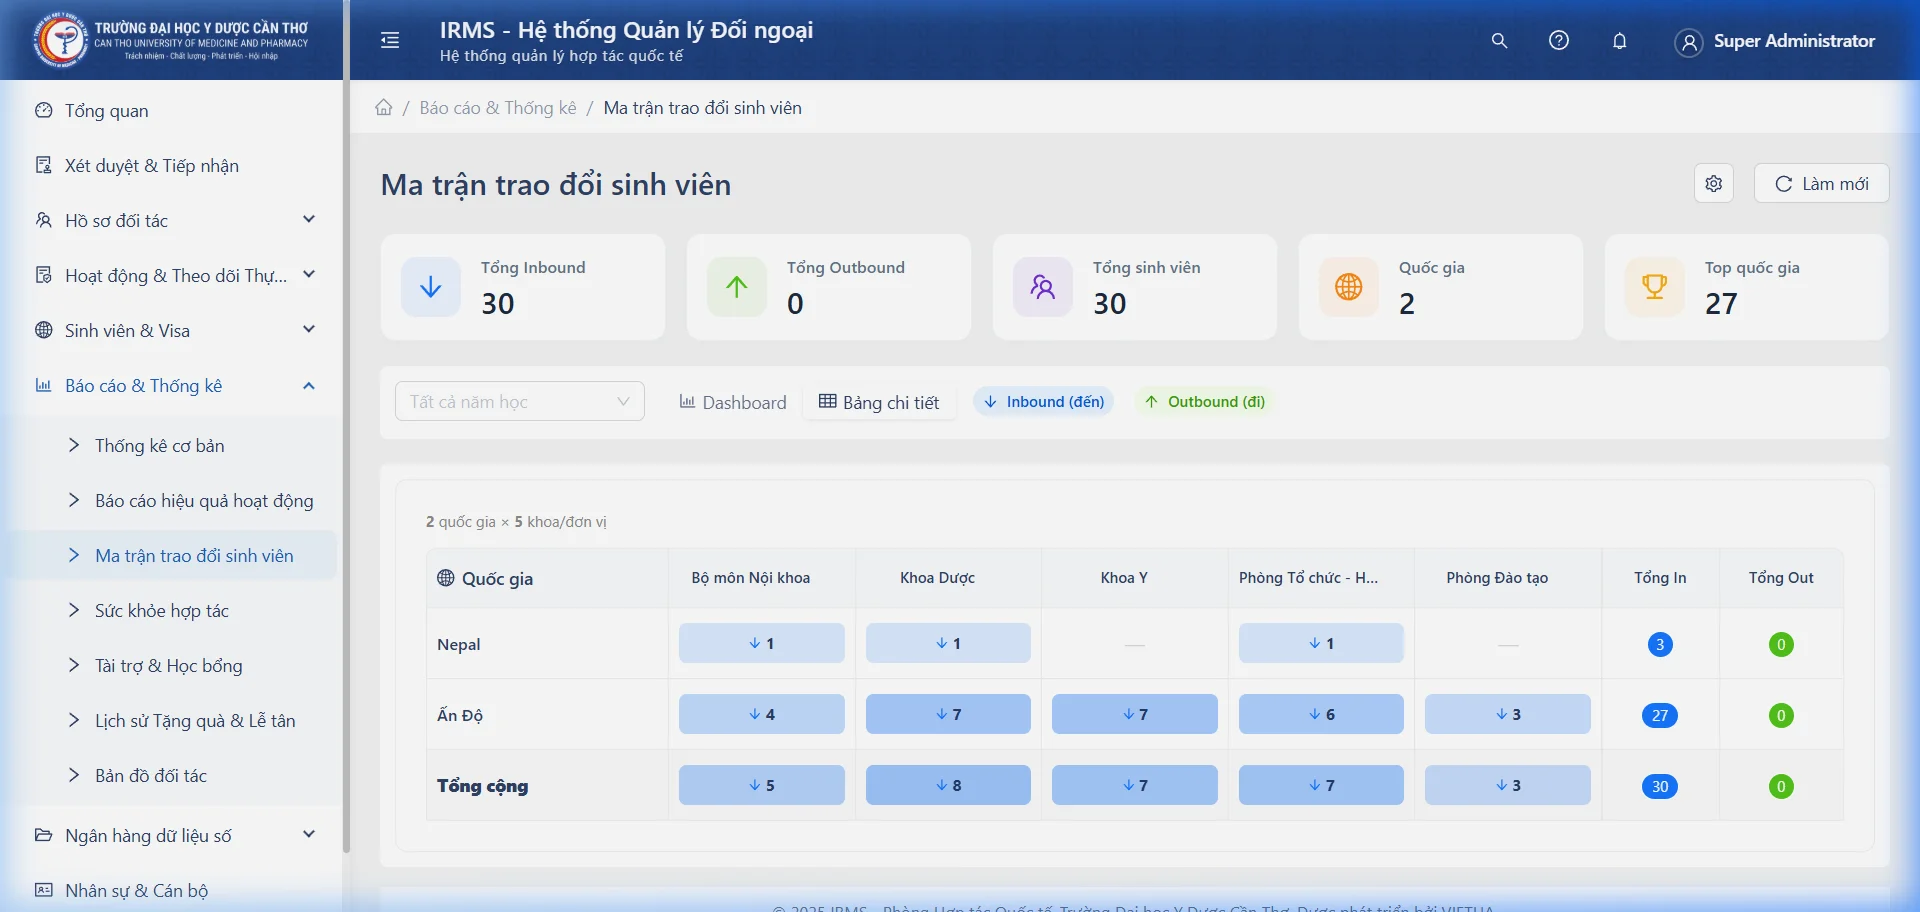Click the Làm mới refresh button
1920x912 pixels.
click(x=1821, y=184)
